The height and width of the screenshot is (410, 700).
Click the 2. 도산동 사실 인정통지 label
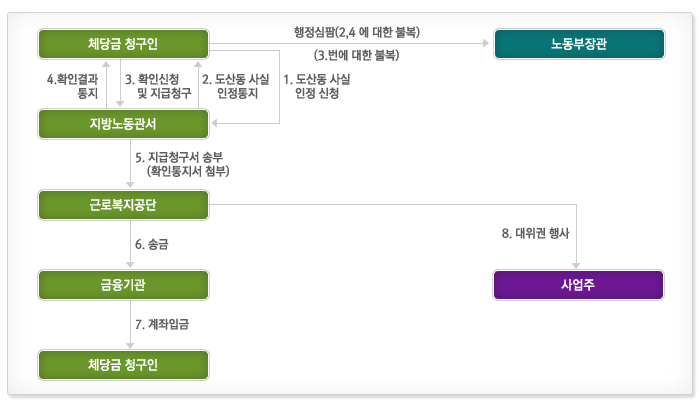click(x=236, y=85)
